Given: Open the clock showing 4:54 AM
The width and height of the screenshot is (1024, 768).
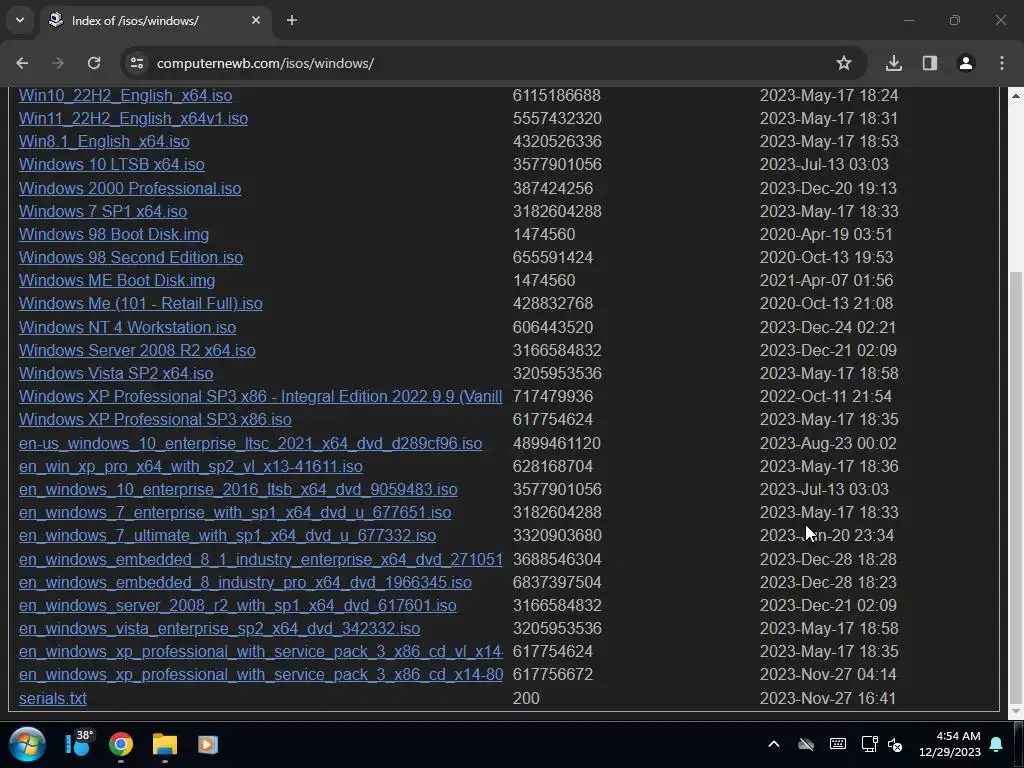Looking at the screenshot, I should point(950,744).
